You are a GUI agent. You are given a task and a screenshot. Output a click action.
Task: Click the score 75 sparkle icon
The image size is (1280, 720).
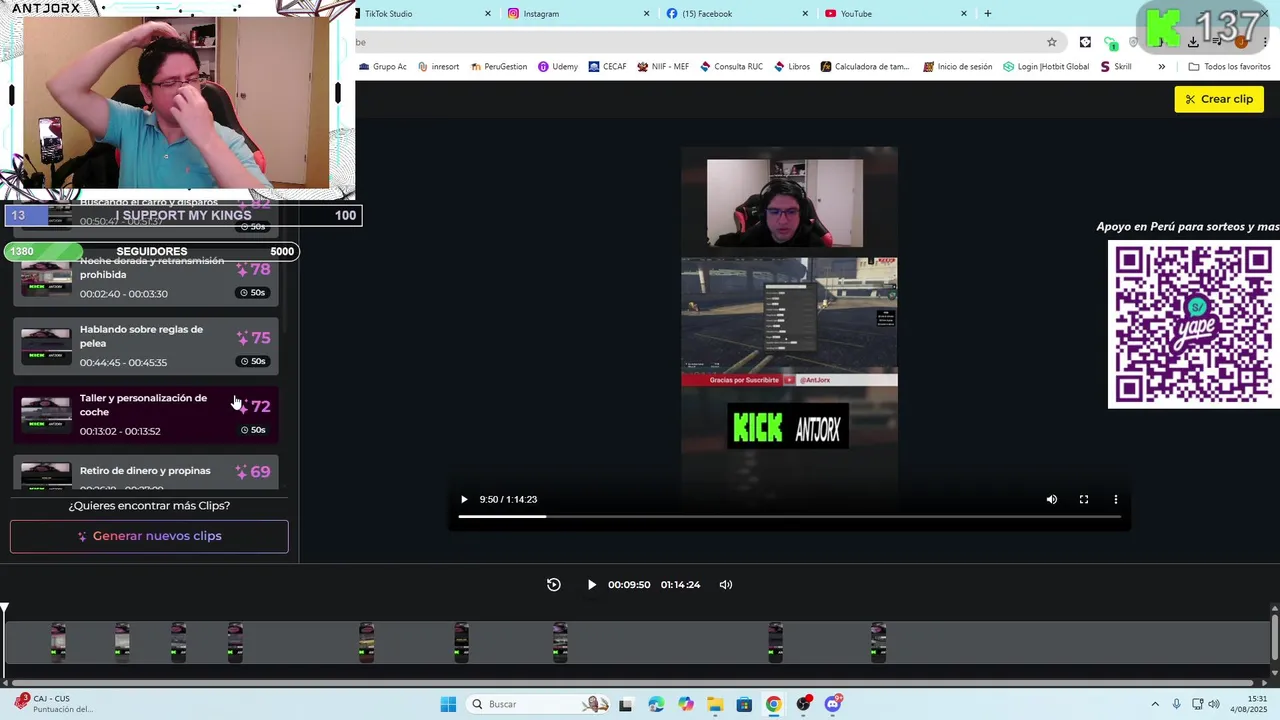click(x=242, y=338)
